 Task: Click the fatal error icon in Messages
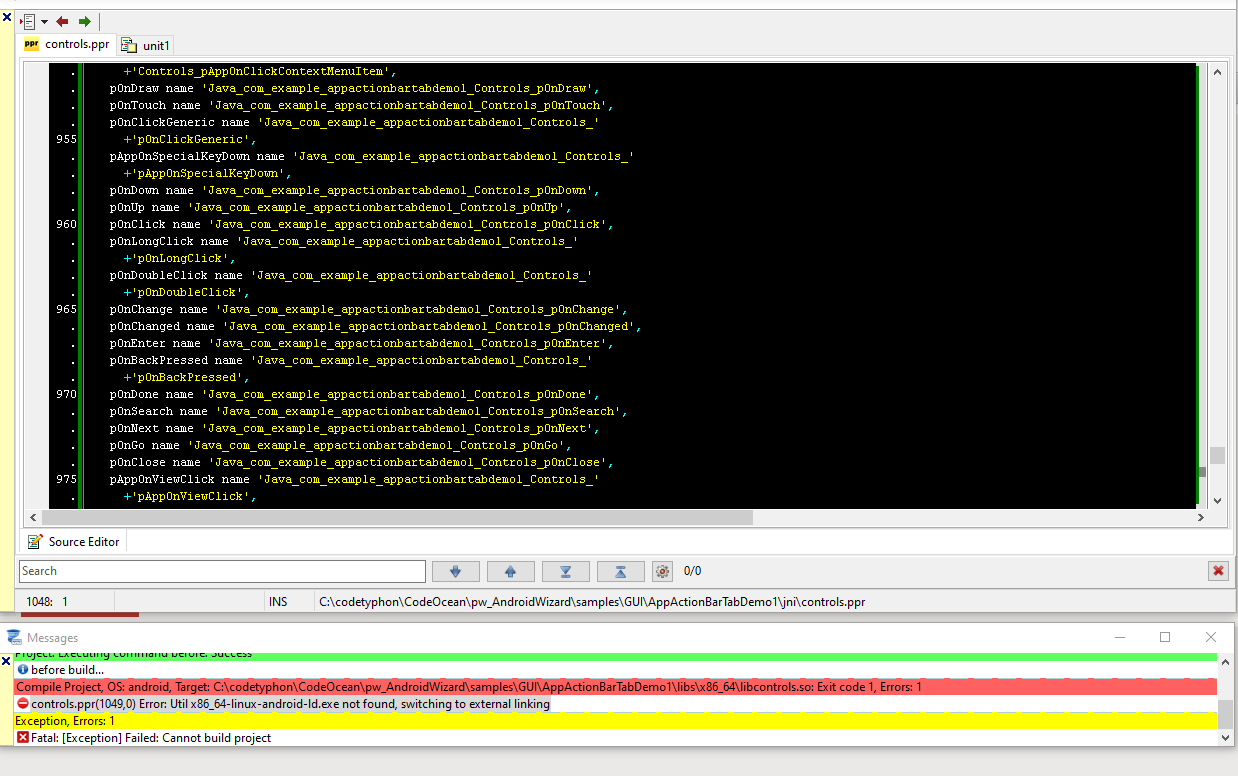pos(23,738)
